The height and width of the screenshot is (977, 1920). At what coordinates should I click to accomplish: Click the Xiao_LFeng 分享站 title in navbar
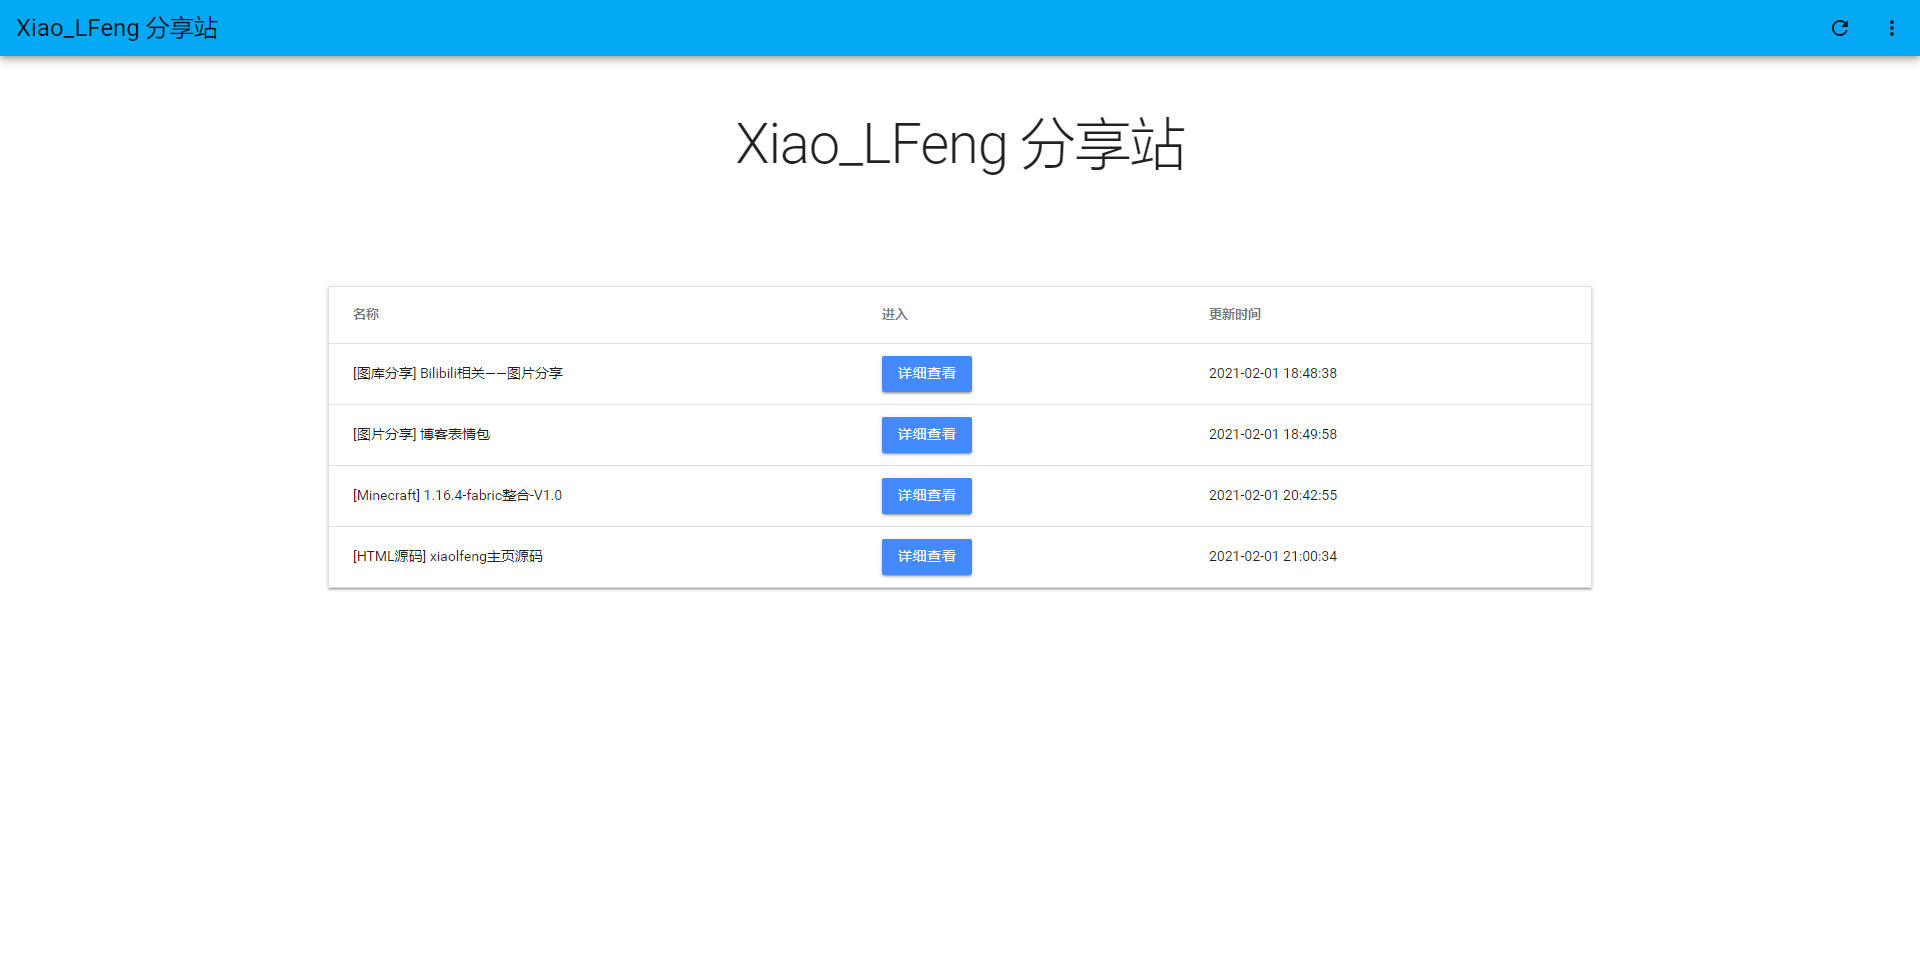coord(117,28)
